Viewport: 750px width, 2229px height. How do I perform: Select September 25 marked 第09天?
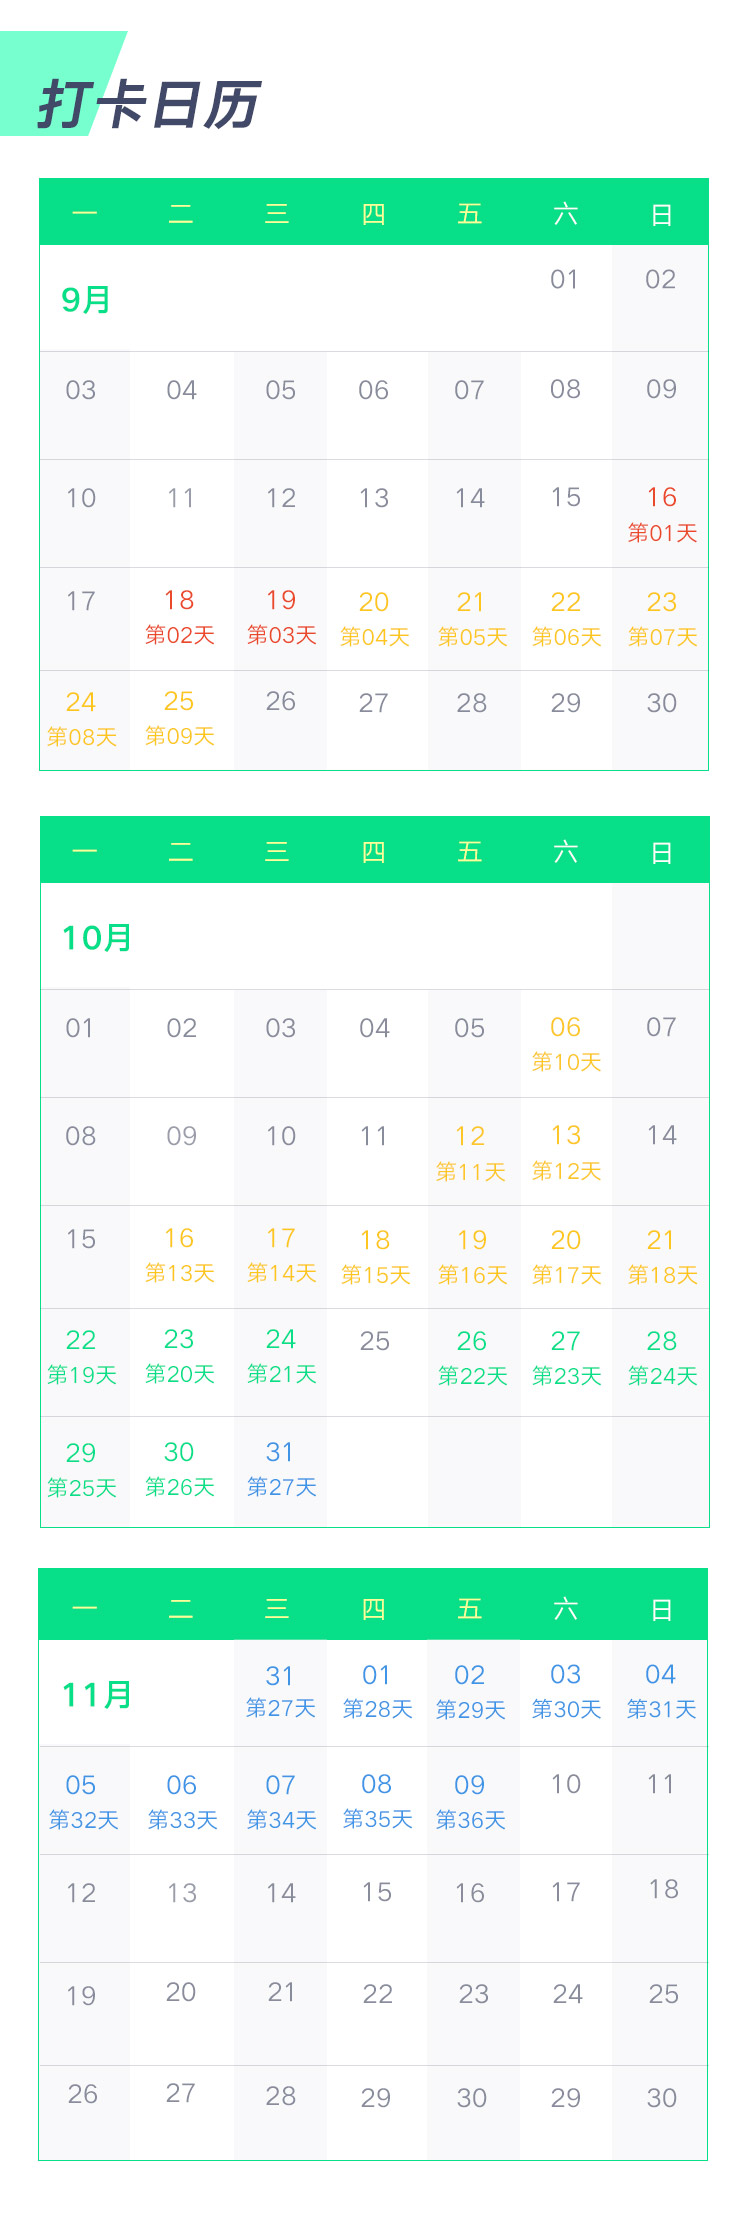point(180,718)
